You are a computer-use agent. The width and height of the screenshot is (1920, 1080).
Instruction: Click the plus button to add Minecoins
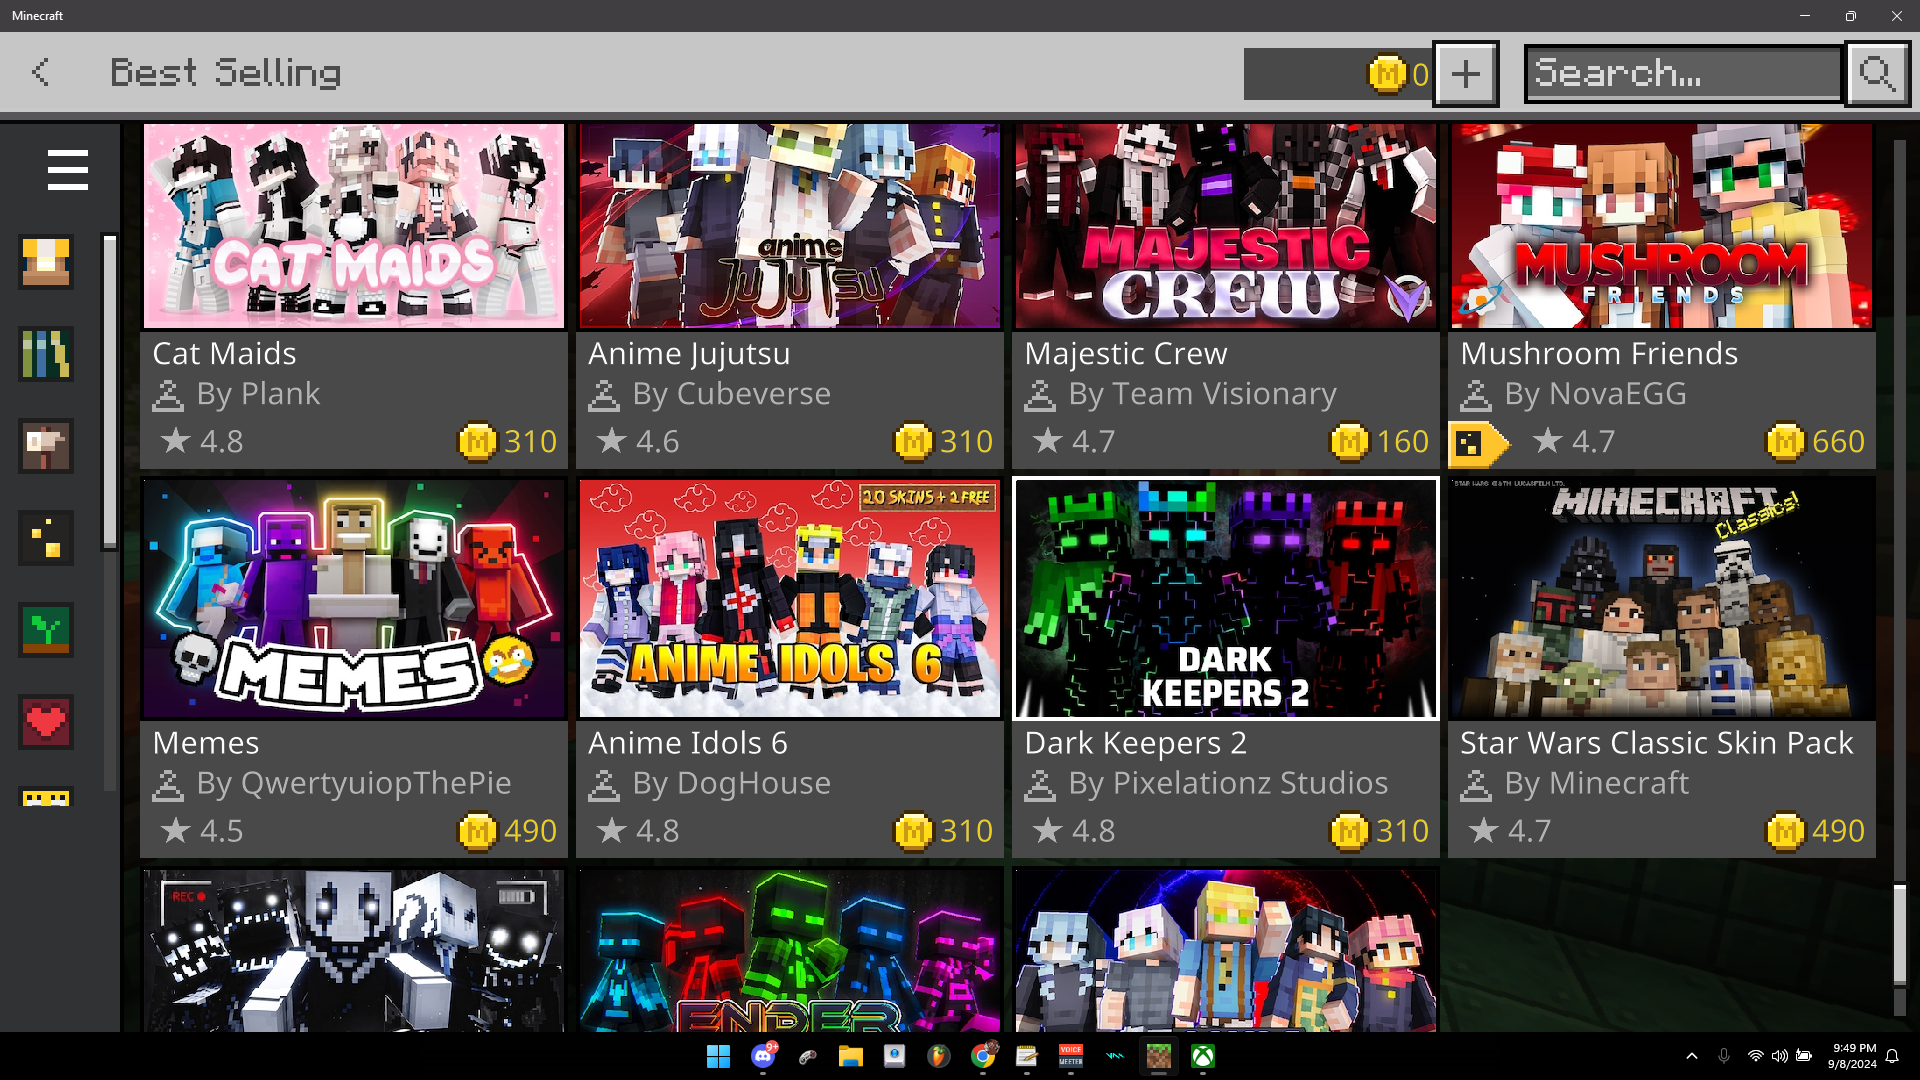(1465, 73)
